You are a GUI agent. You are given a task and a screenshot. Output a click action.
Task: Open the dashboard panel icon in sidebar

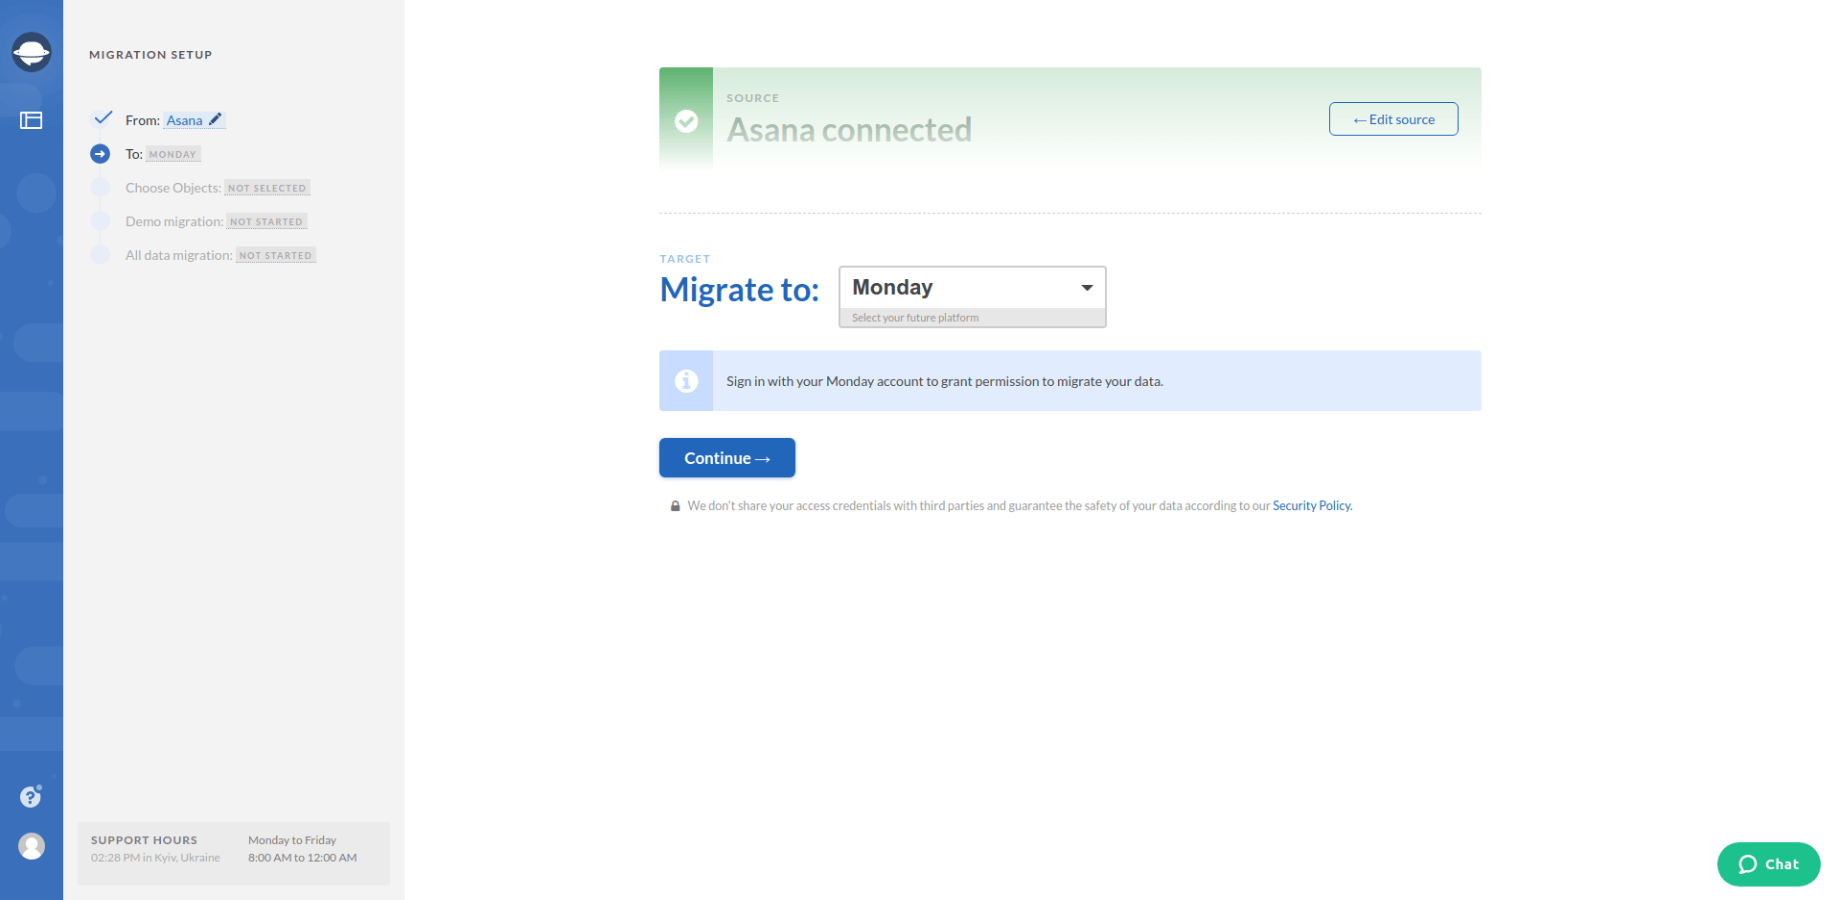click(31, 120)
